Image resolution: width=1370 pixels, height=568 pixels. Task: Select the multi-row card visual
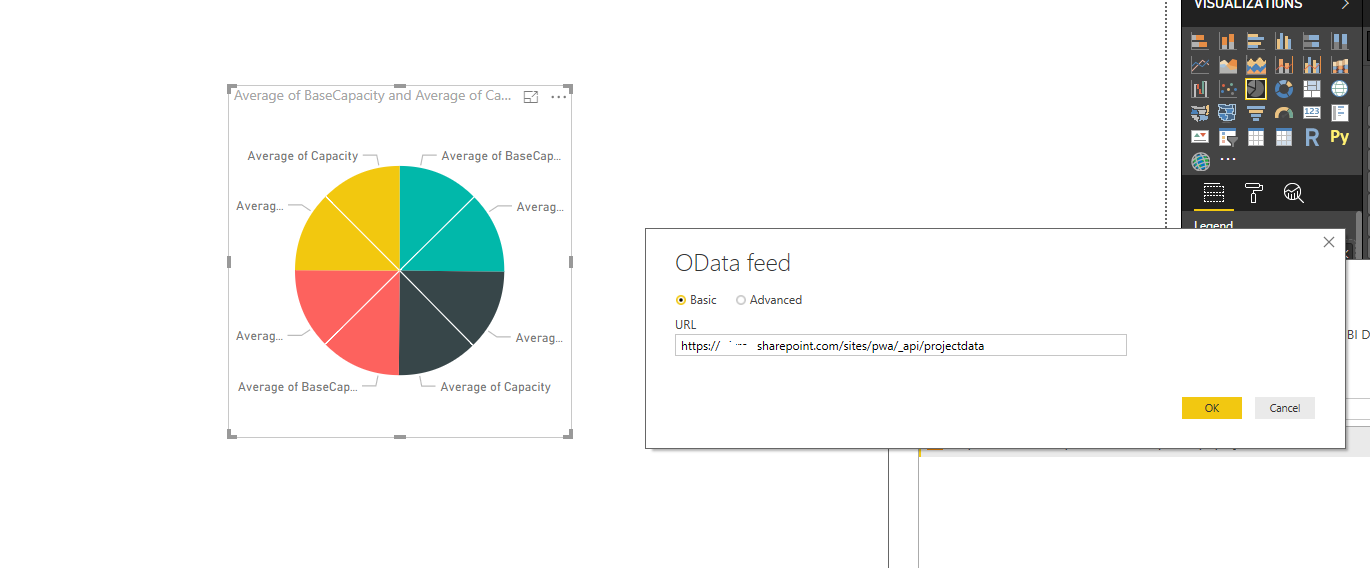1340,113
